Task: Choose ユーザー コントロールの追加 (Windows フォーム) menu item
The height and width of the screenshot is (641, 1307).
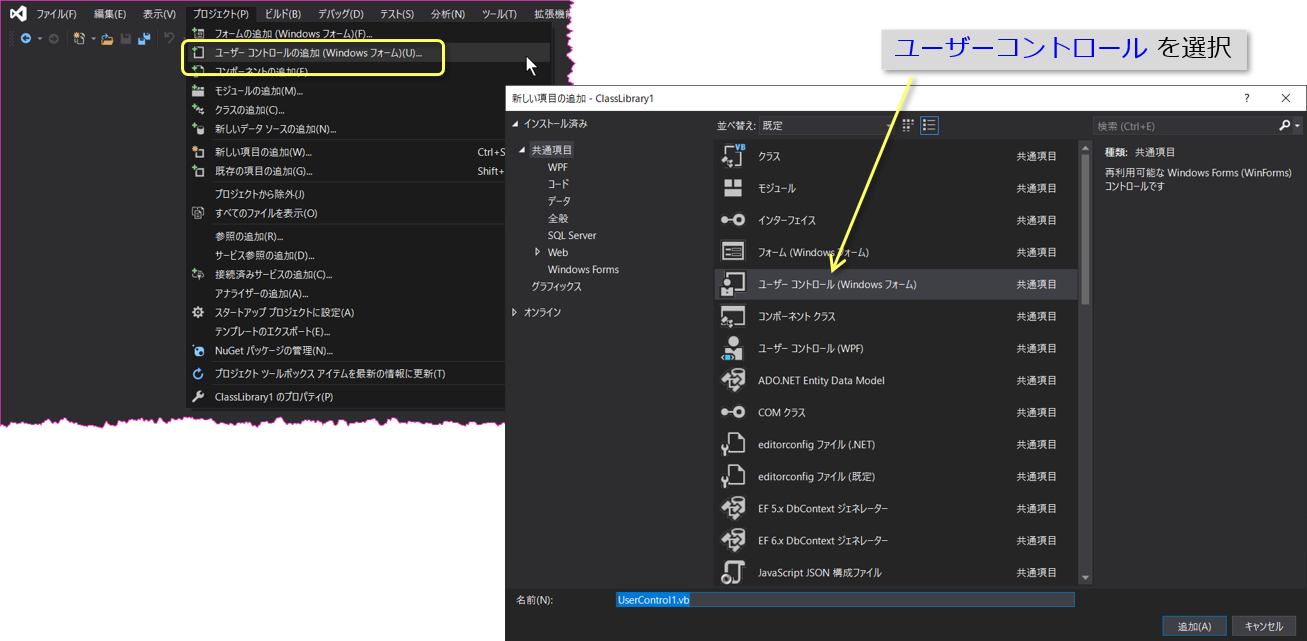Action: pos(314,53)
